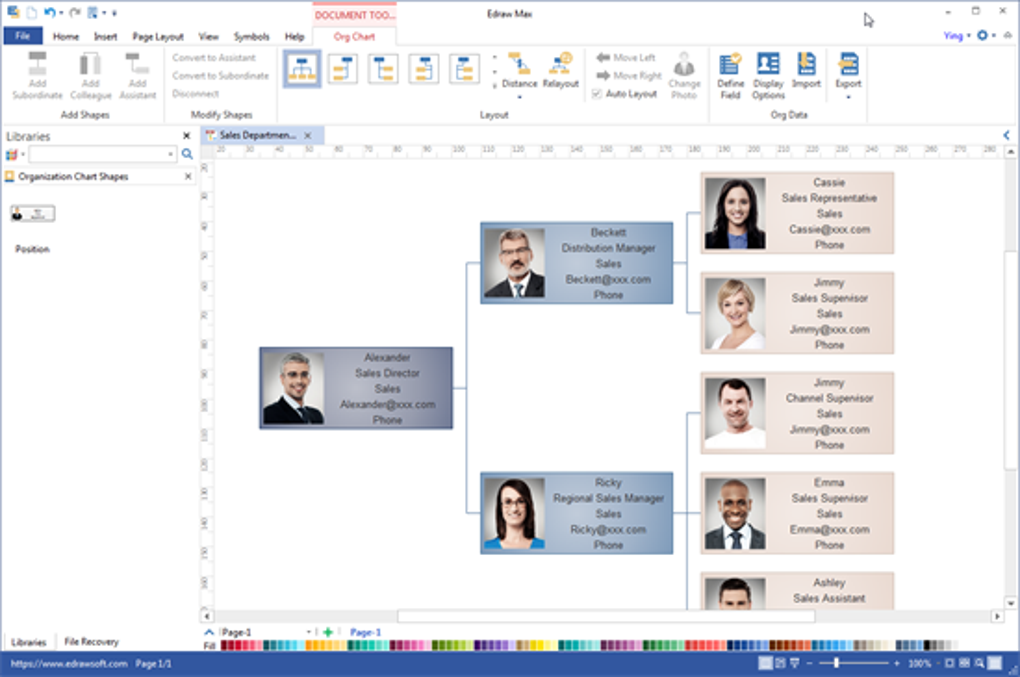Select the Org Chart ribbon tab
This screenshot has height=677, width=1020.
pos(355,36)
